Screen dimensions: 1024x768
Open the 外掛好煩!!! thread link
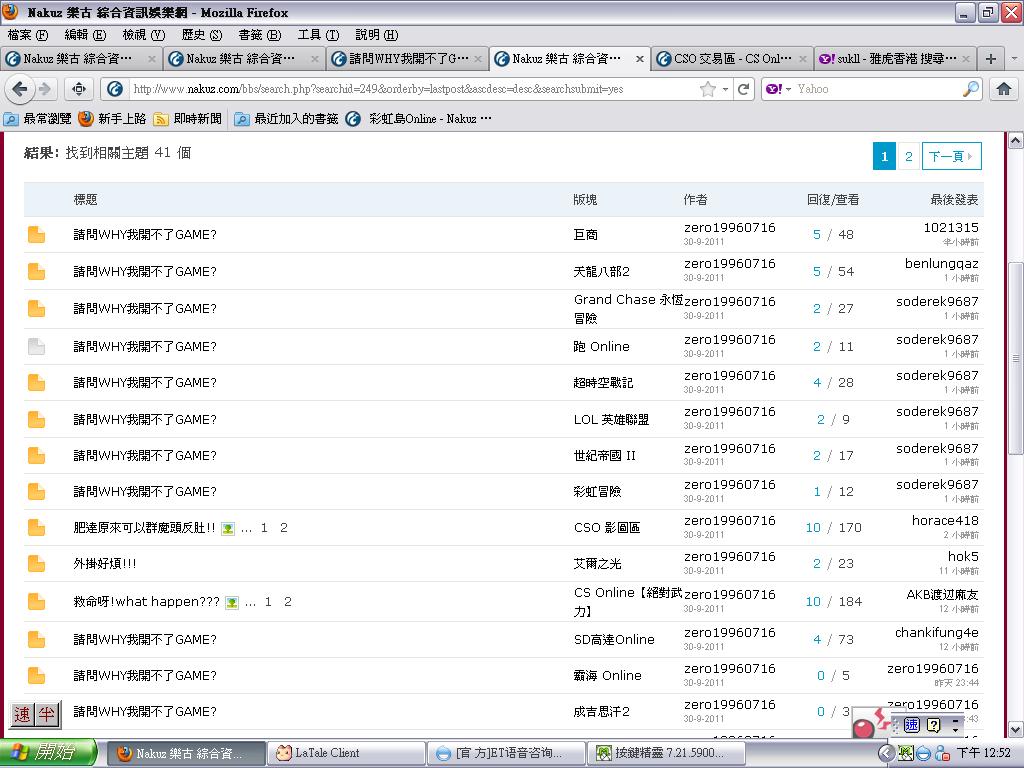(x=105, y=564)
